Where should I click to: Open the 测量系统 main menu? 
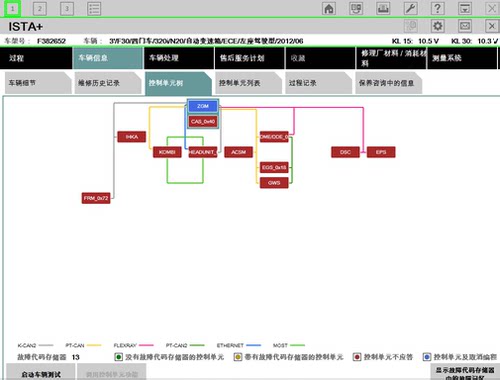(x=462, y=58)
